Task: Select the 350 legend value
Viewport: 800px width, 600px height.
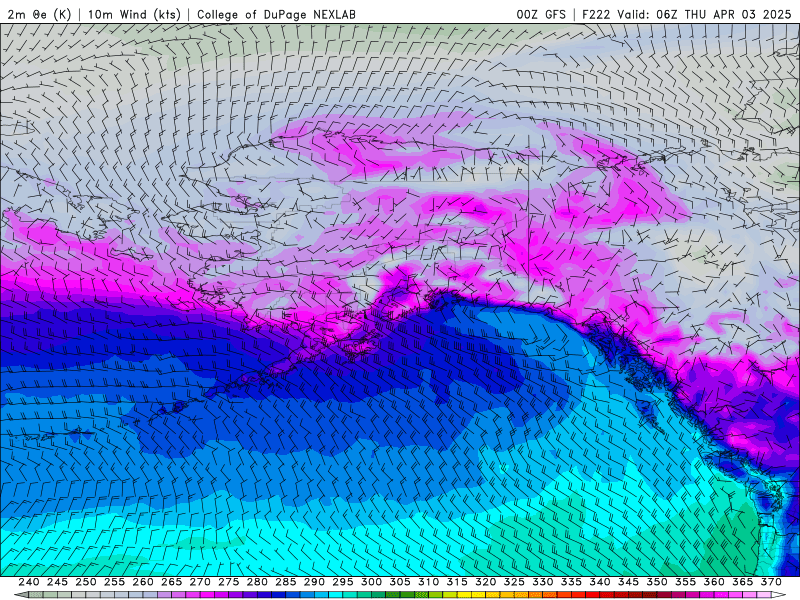Action: (657, 582)
